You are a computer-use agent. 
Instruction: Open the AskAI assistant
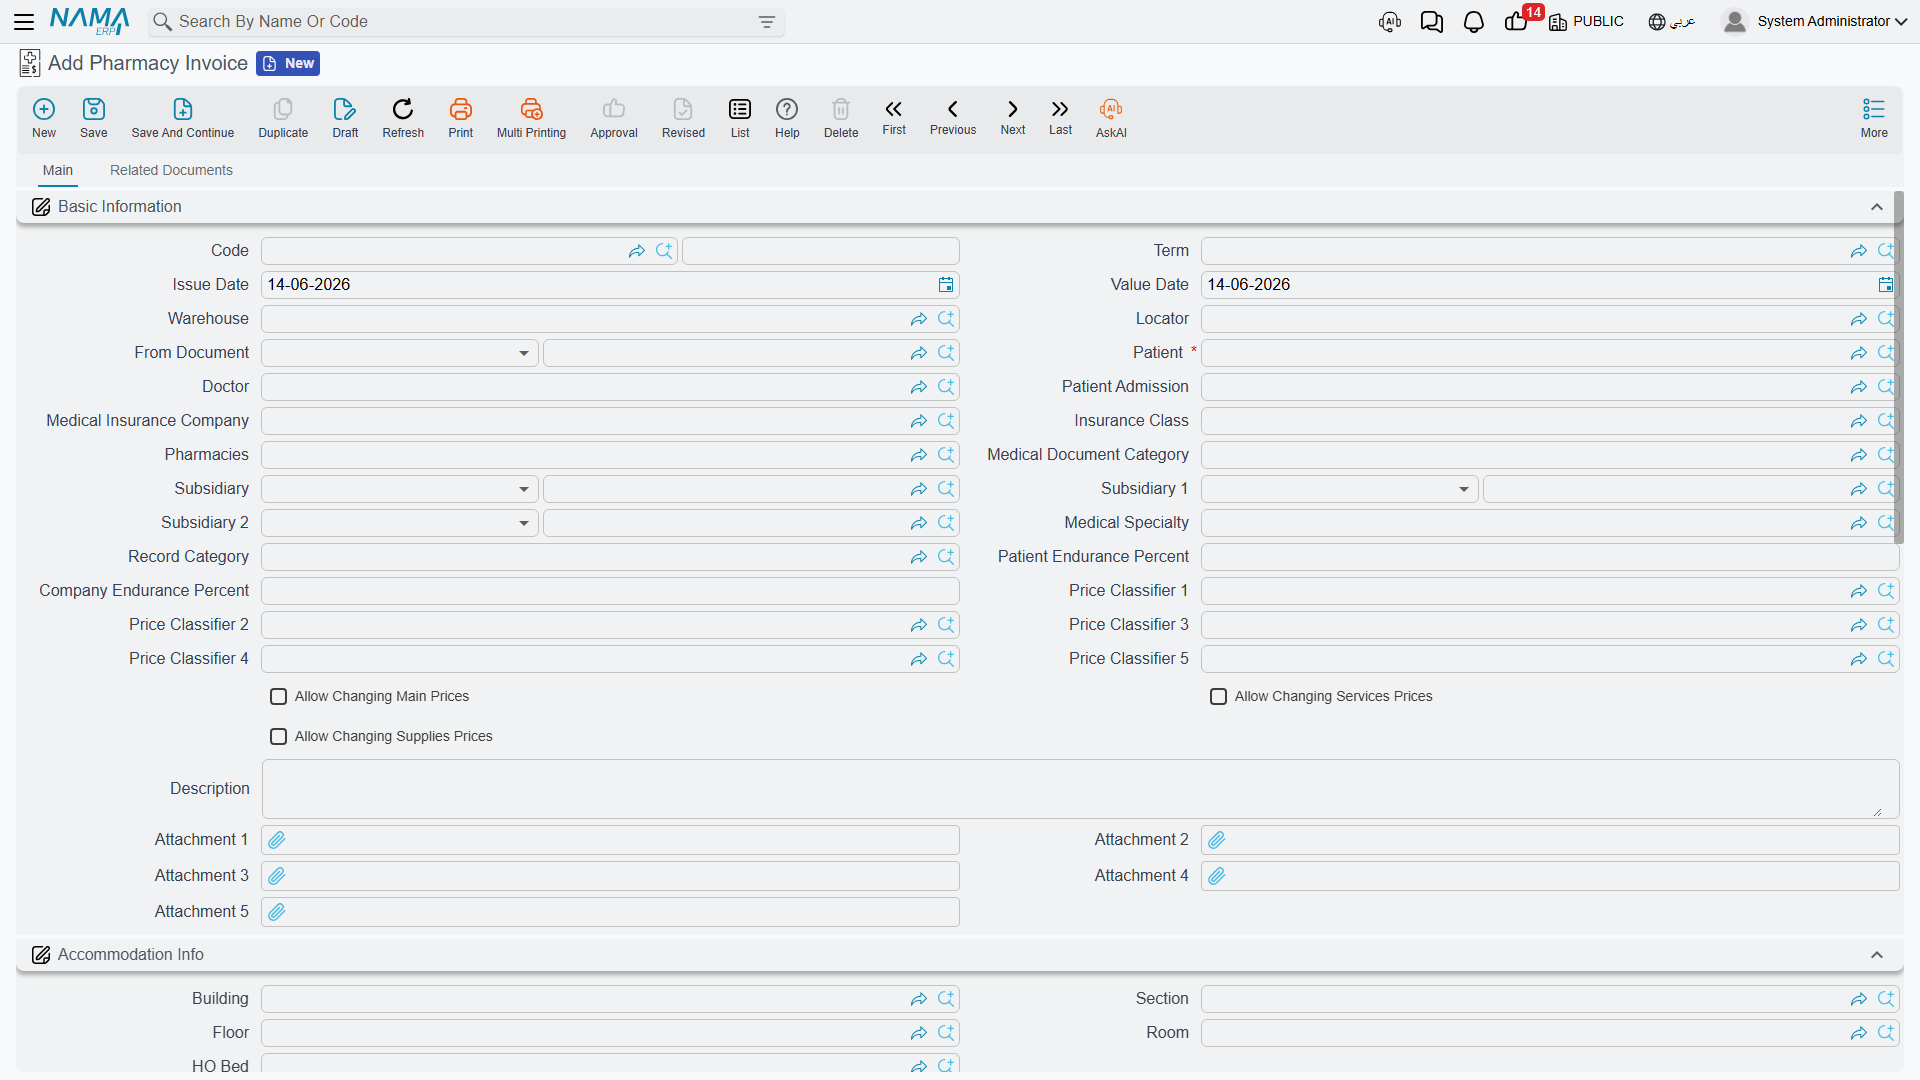coord(1111,118)
